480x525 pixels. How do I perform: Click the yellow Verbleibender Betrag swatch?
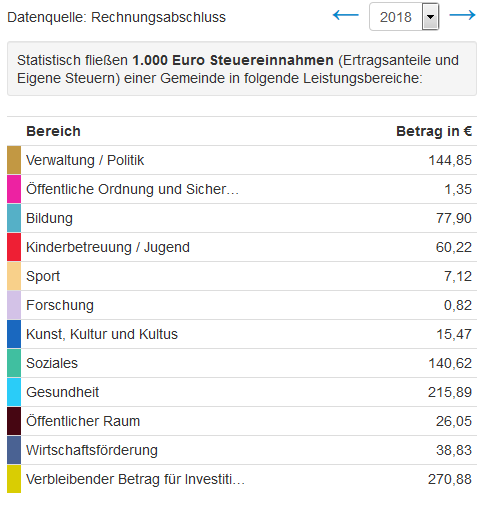pos(14,479)
